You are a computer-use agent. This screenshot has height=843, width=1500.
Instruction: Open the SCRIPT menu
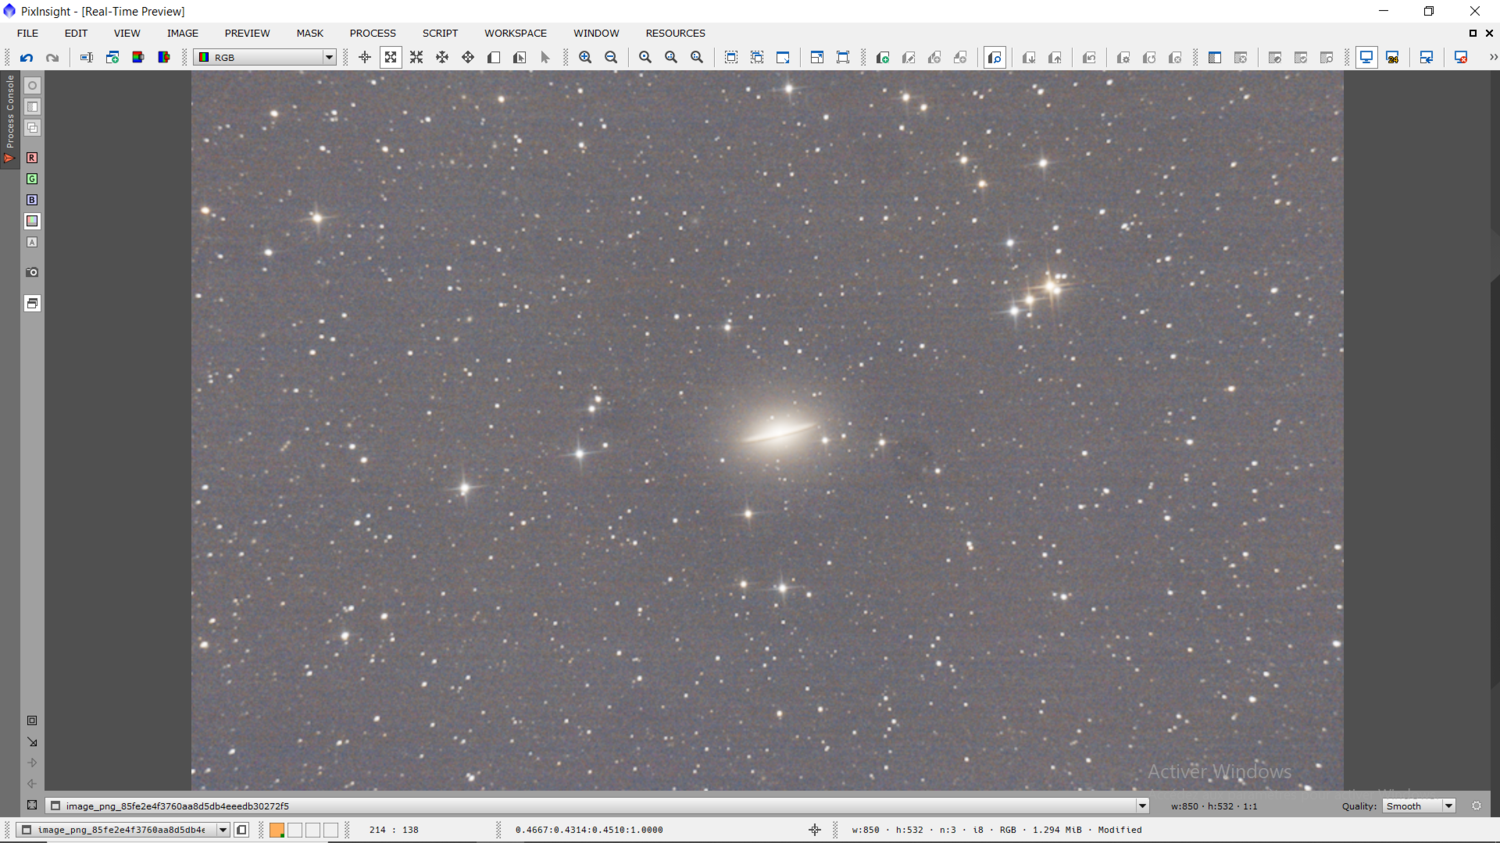point(440,33)
